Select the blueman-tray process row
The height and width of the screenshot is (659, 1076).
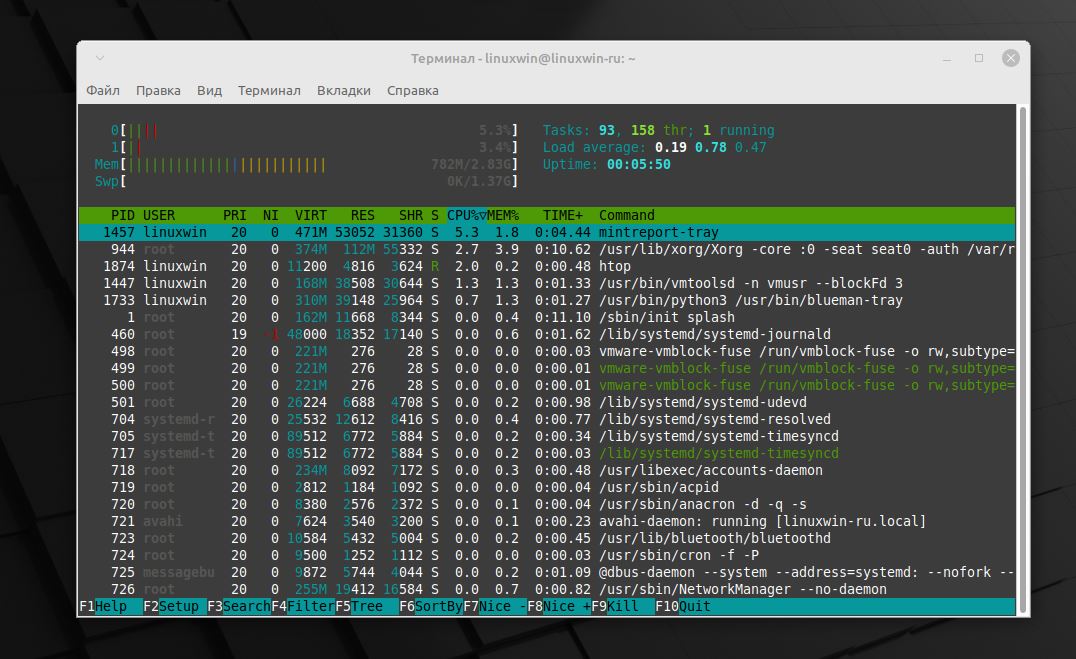(x=547, y=301)
